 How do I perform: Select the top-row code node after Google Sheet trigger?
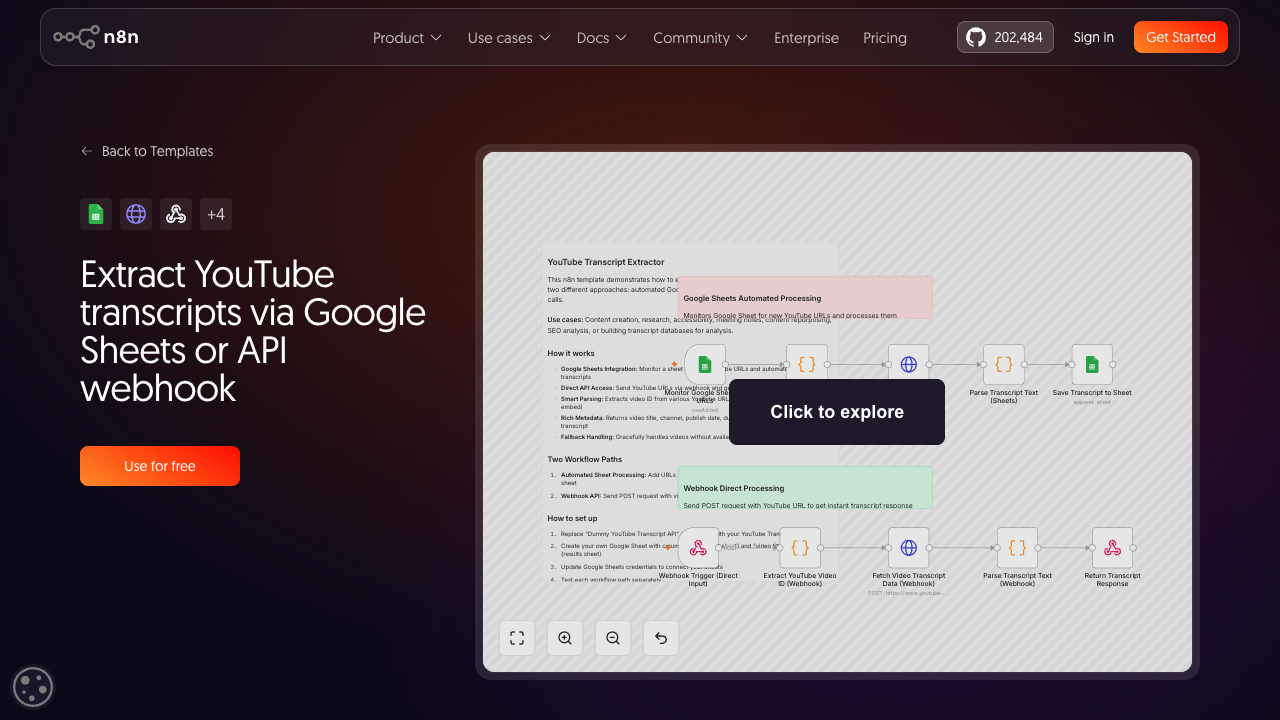pos(806,365)
